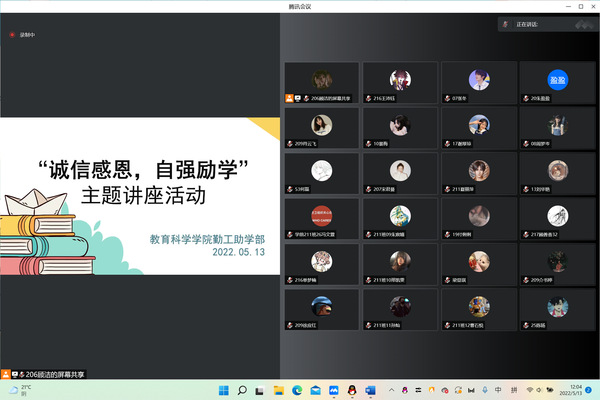The image size is (600, 400).
Task: Open the Windows Start menu
Action: [223, 389]
